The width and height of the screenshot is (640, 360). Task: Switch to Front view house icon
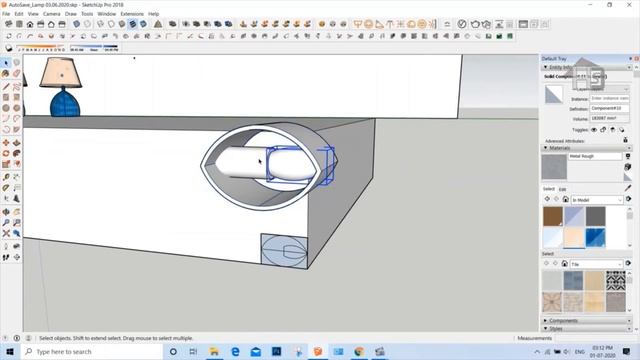click(30, 24)
